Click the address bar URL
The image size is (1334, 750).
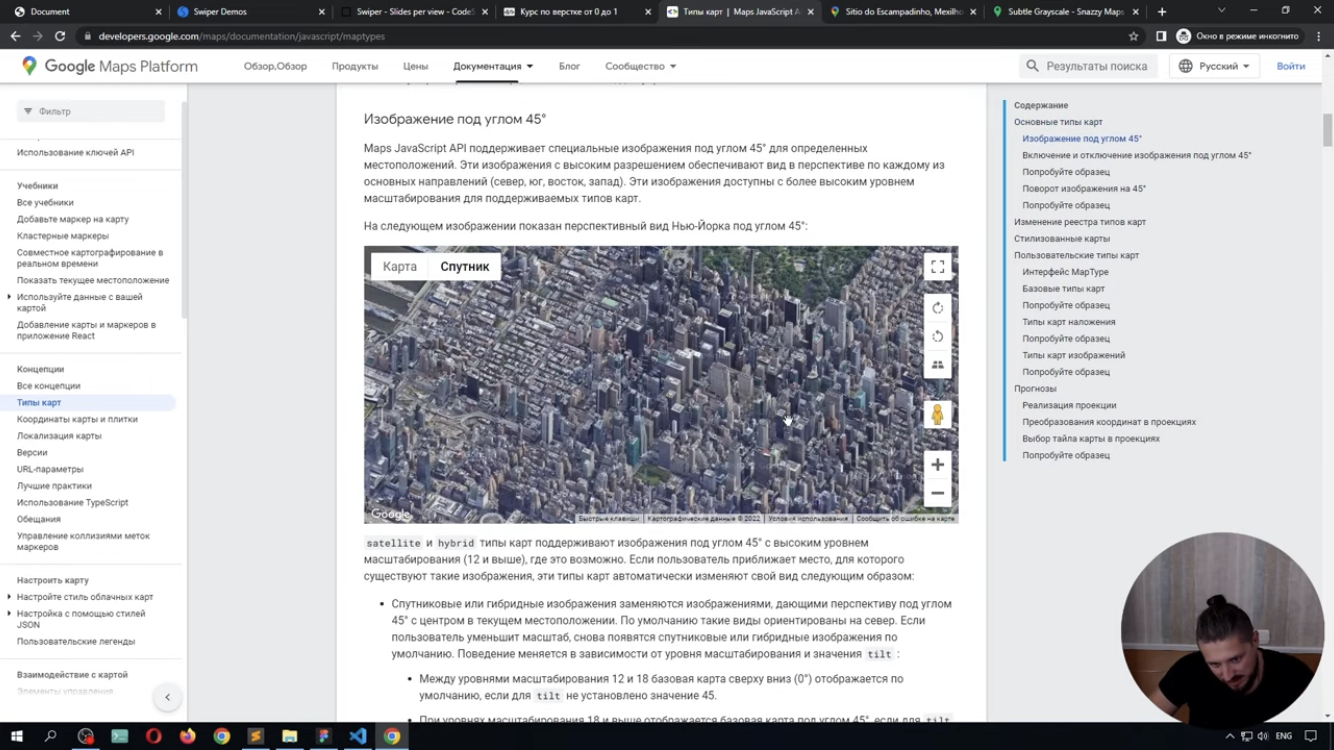pyautogui.click(x=241, y=36)
